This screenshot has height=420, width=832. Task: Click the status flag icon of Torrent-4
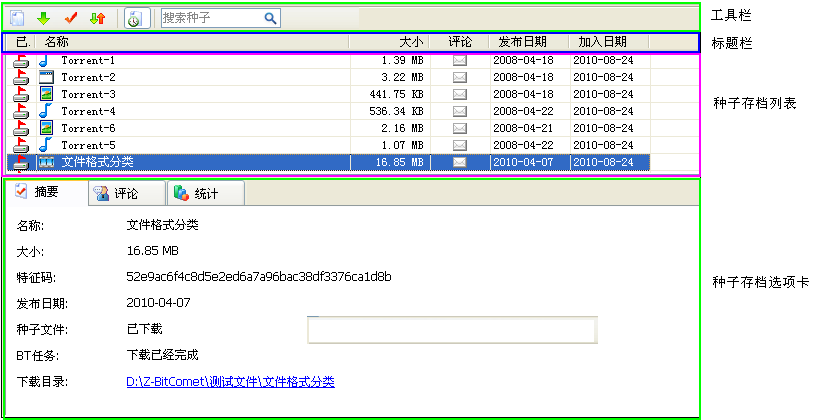[x=21, y=111]
